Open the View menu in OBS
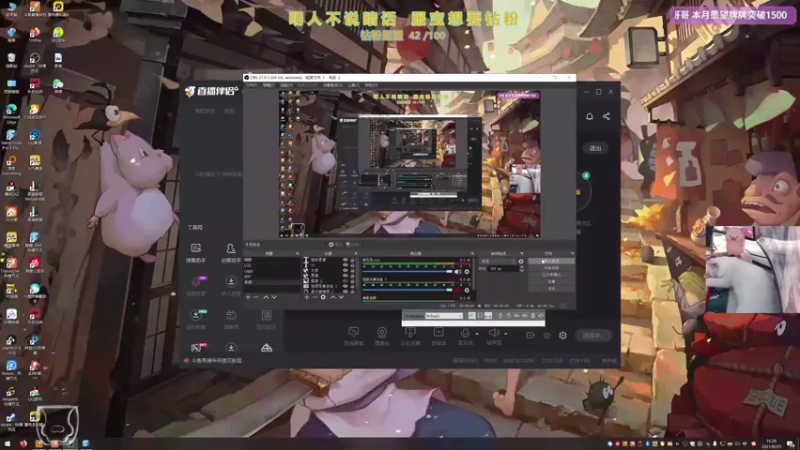Viewport: 800px width, 450px height. click(x=286, y=85)
